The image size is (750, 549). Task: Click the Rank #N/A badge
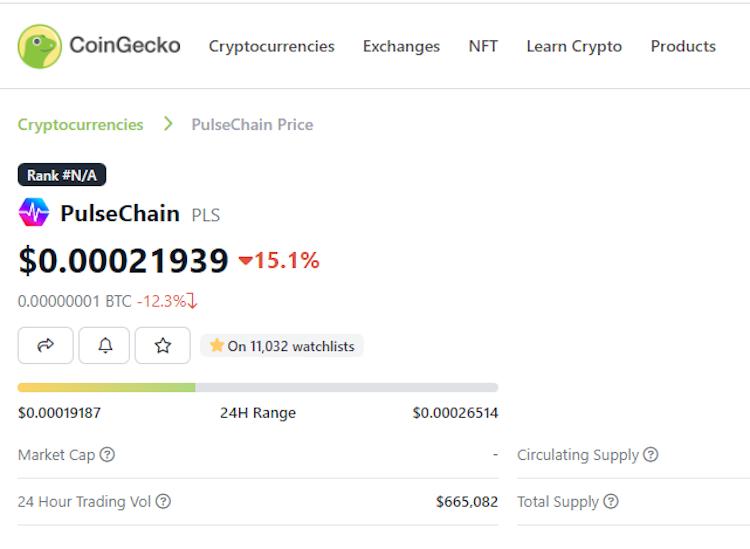[62, 175]
